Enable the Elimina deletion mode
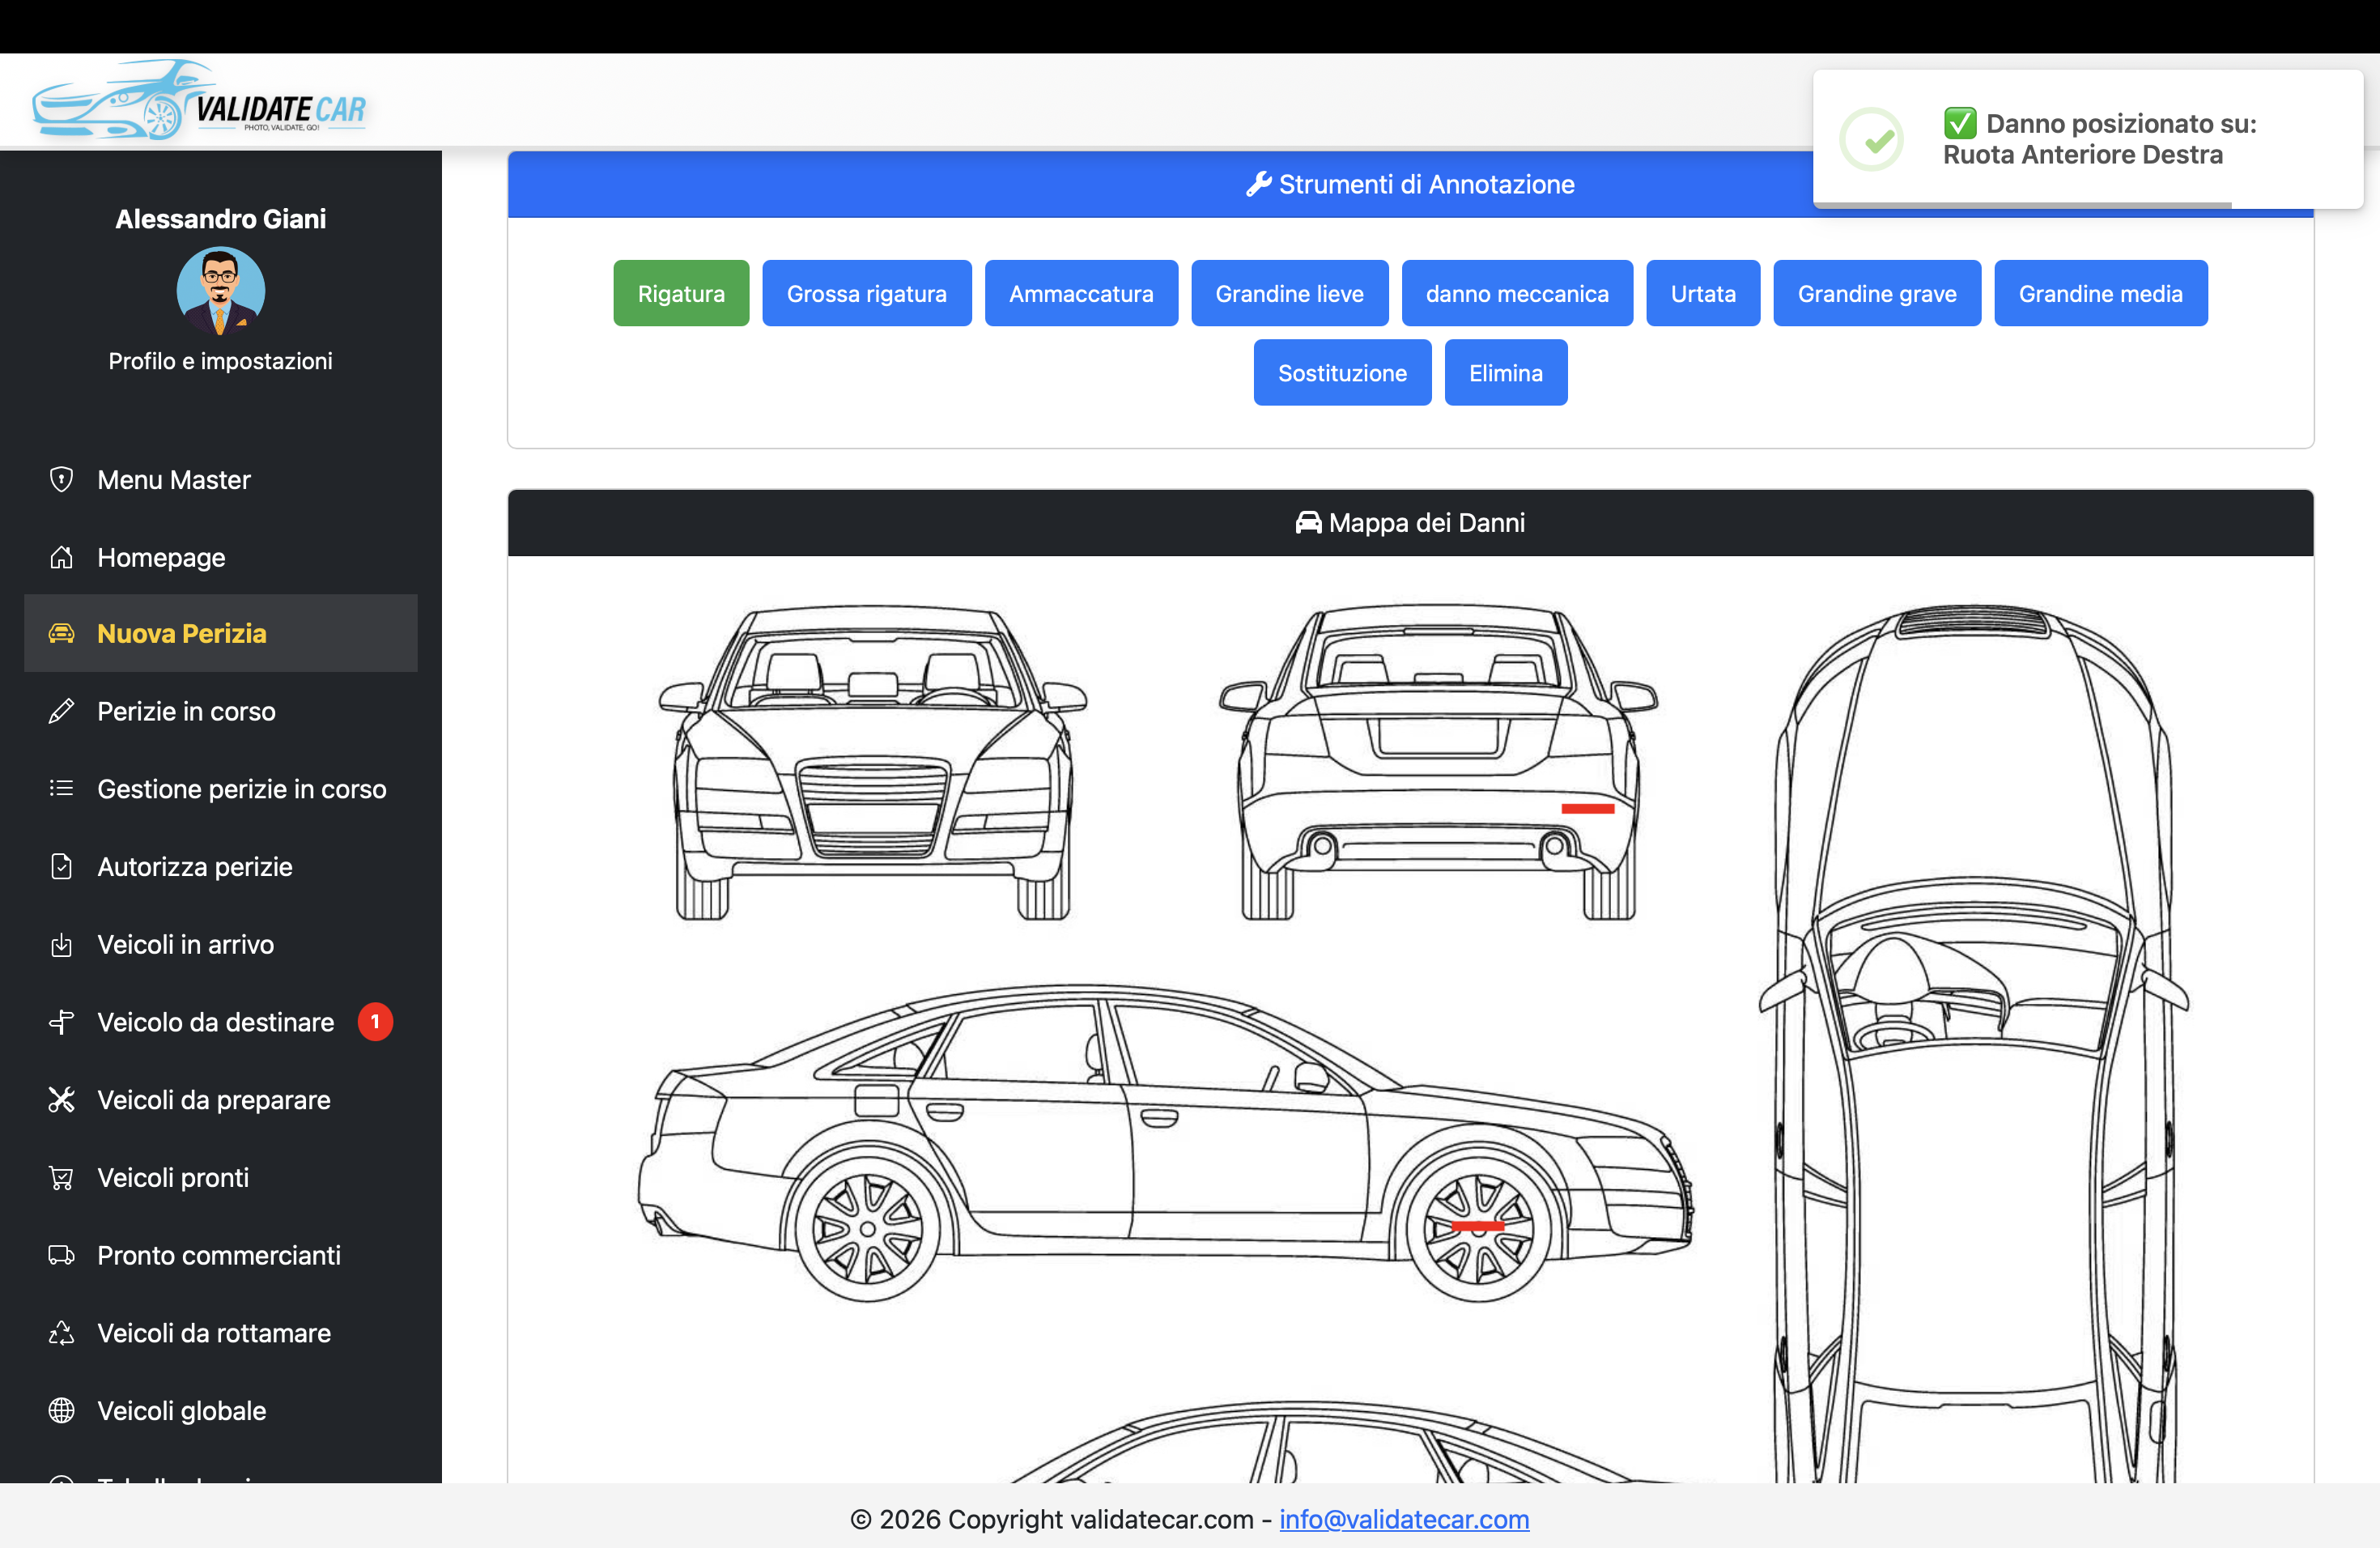 (1505, 372)
